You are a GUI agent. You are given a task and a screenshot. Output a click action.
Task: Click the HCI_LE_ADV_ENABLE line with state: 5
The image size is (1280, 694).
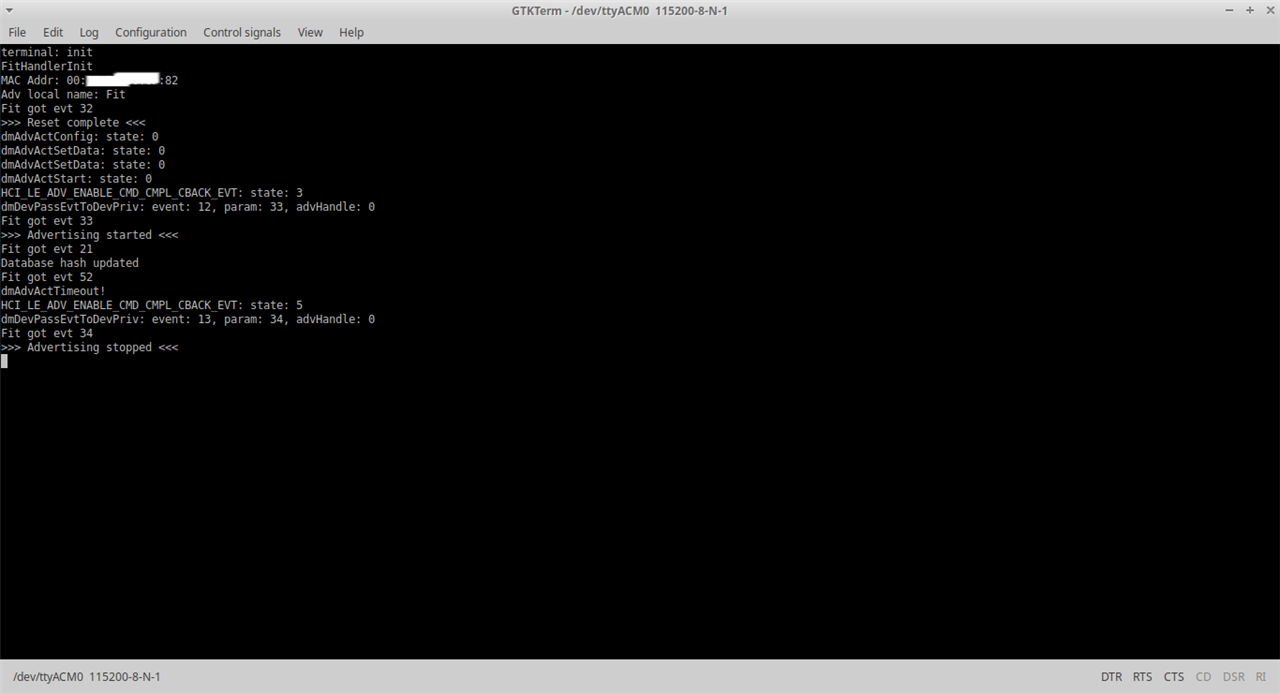[x=152, y=305]
